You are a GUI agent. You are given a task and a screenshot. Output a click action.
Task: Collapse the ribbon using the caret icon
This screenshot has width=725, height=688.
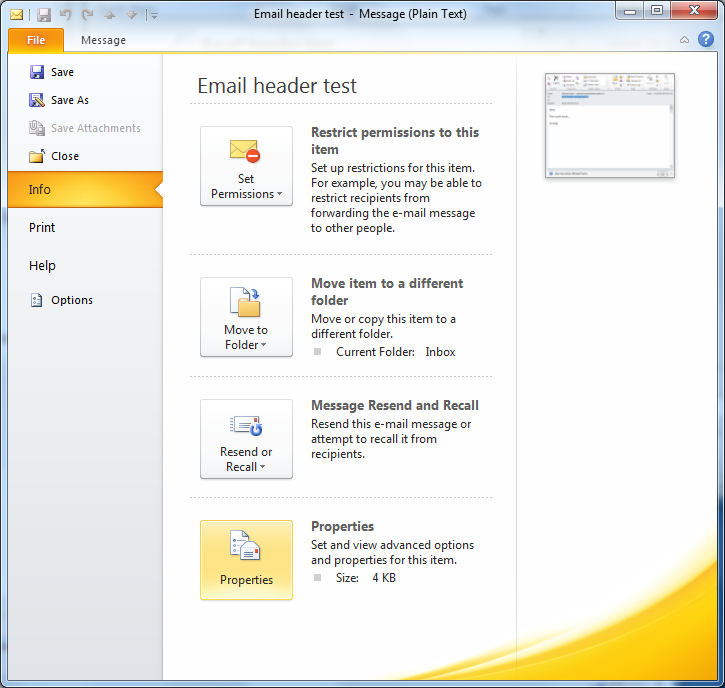(x=684, y=40)
